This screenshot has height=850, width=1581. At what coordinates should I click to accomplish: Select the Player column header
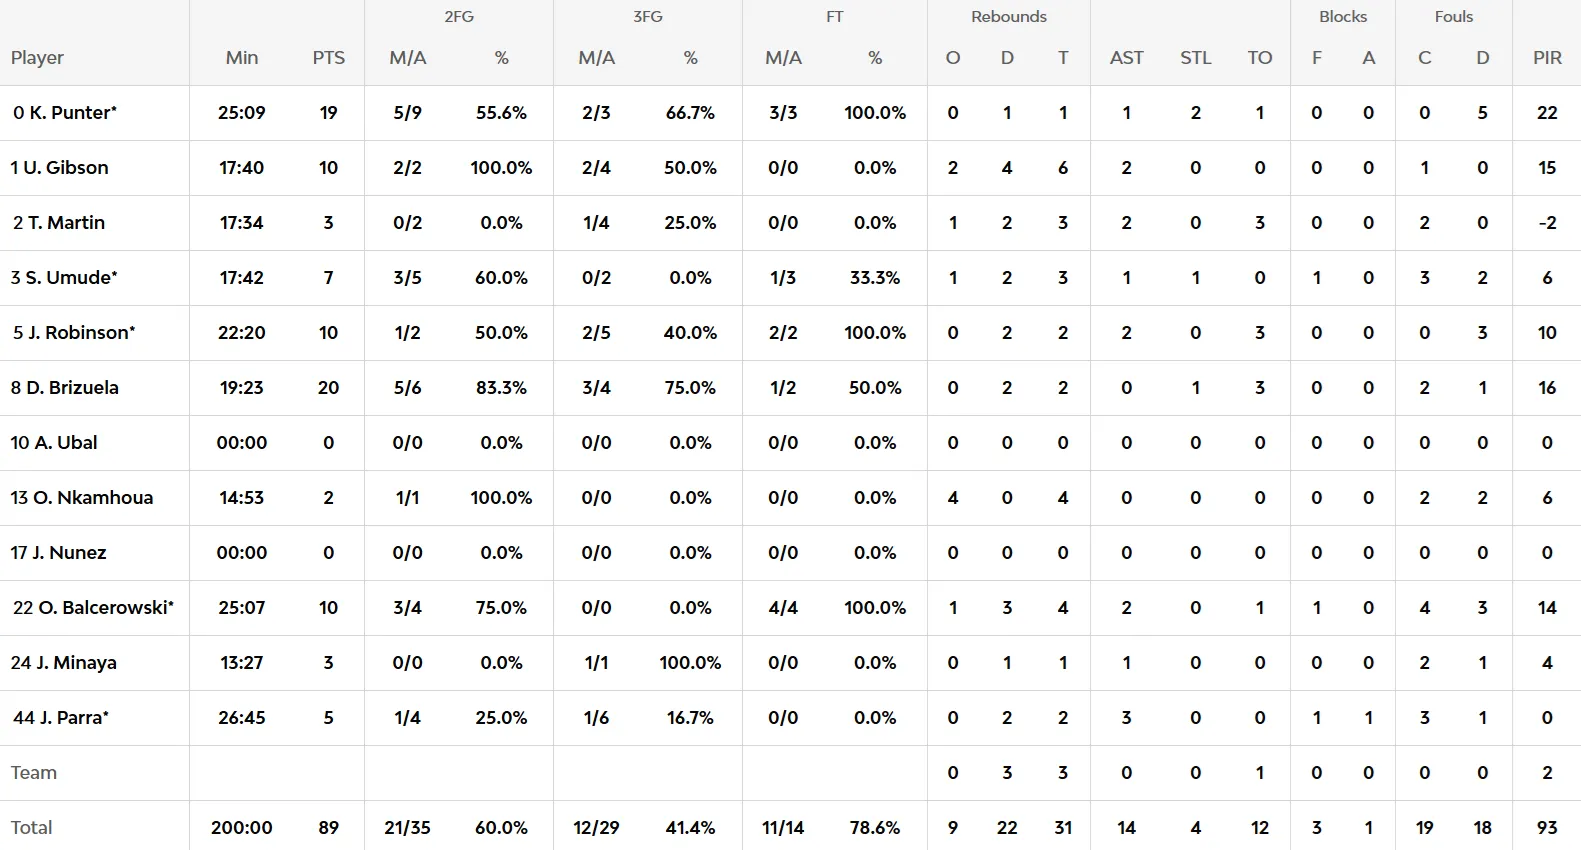[x=37, y=58]
